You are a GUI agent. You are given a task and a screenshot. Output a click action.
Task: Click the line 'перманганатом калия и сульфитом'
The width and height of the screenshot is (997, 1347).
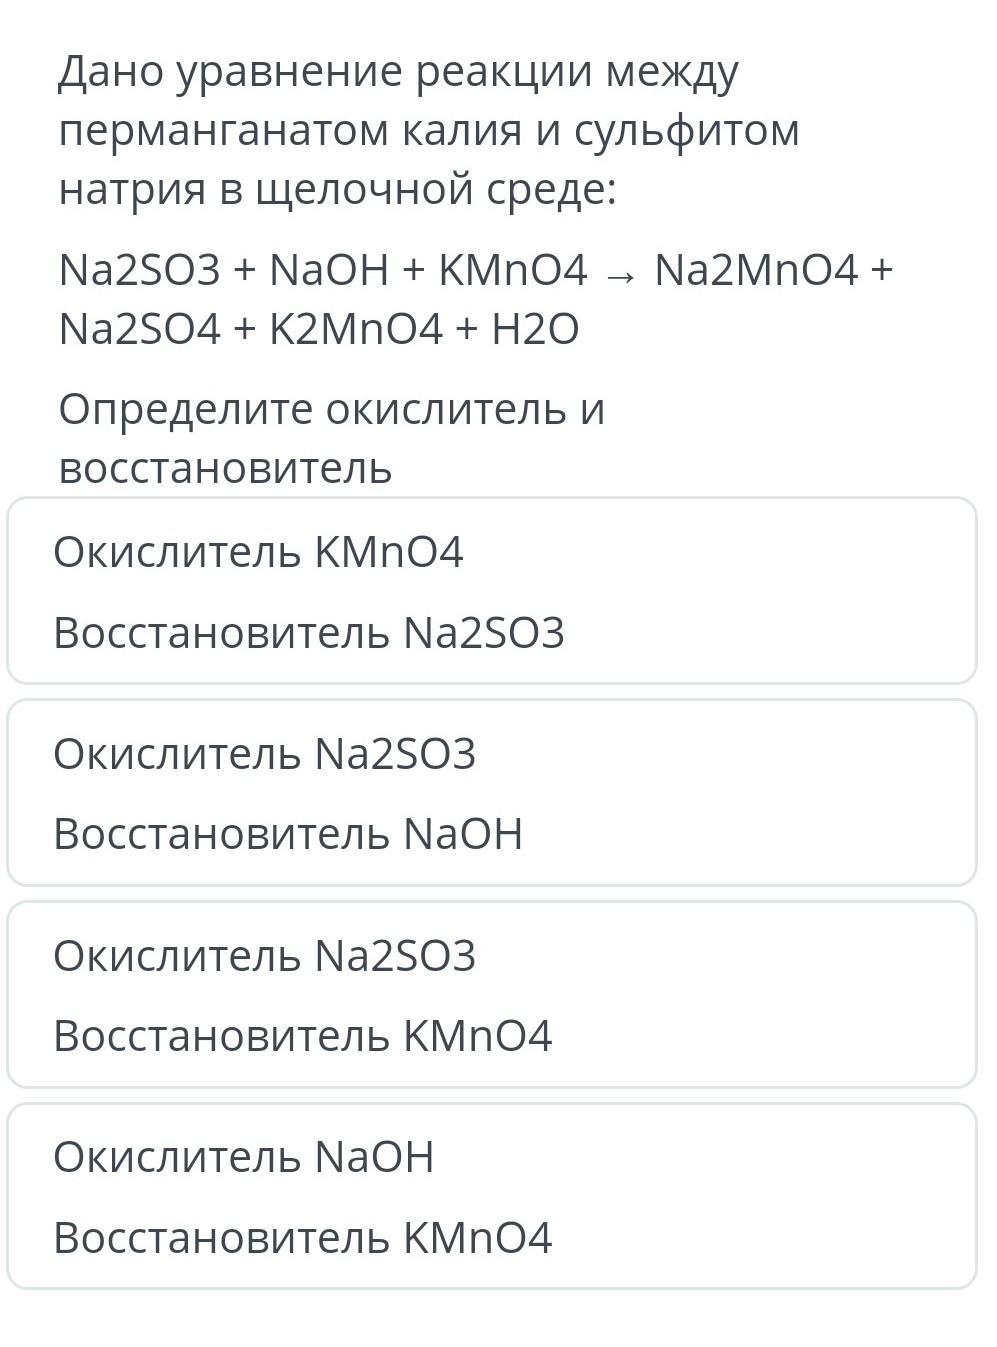[x=428, y=131]
